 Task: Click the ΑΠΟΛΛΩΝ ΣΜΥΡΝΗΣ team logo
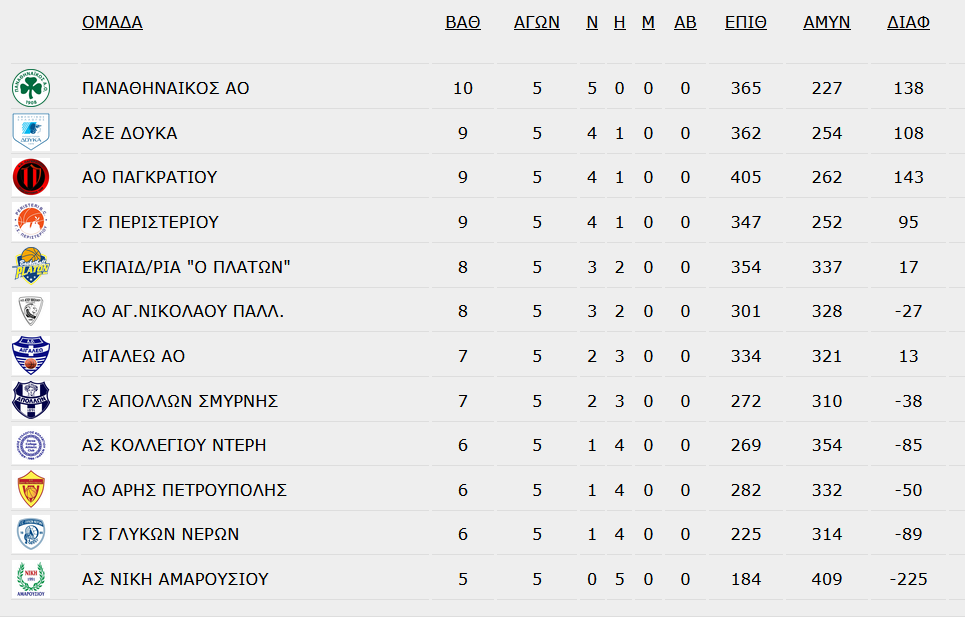tap(31, 400)
